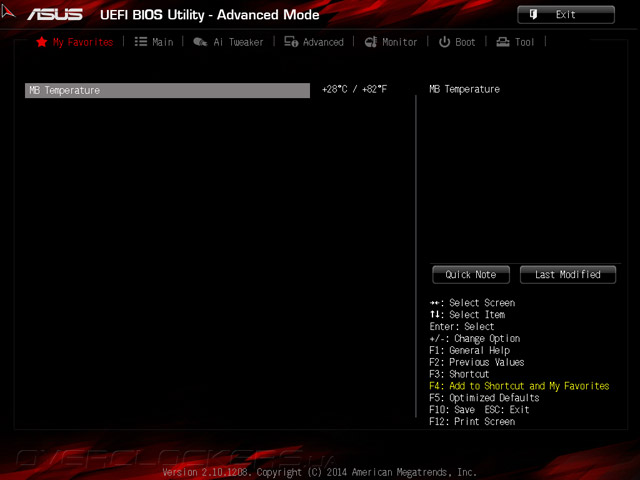
Task: Click the MB Temperature help text
Action: [464, 89]
